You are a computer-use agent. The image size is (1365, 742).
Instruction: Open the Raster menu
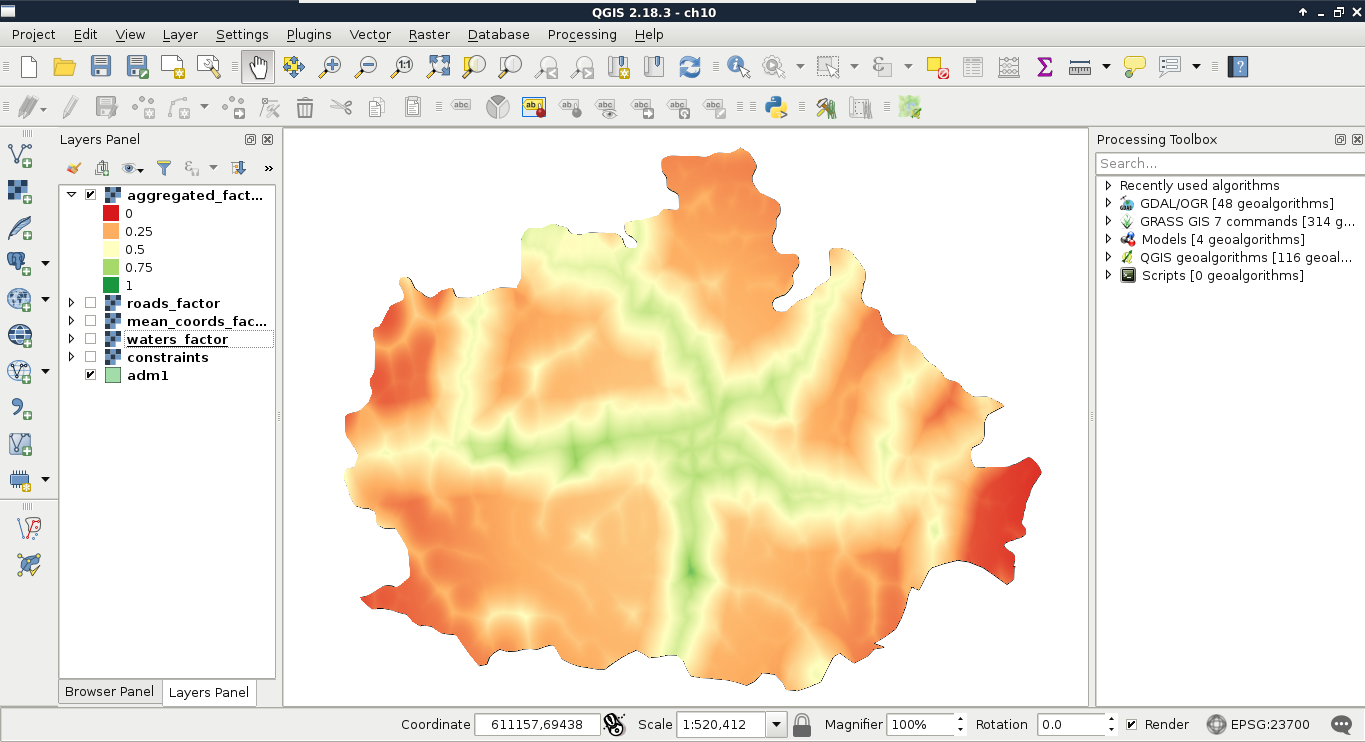429,34
